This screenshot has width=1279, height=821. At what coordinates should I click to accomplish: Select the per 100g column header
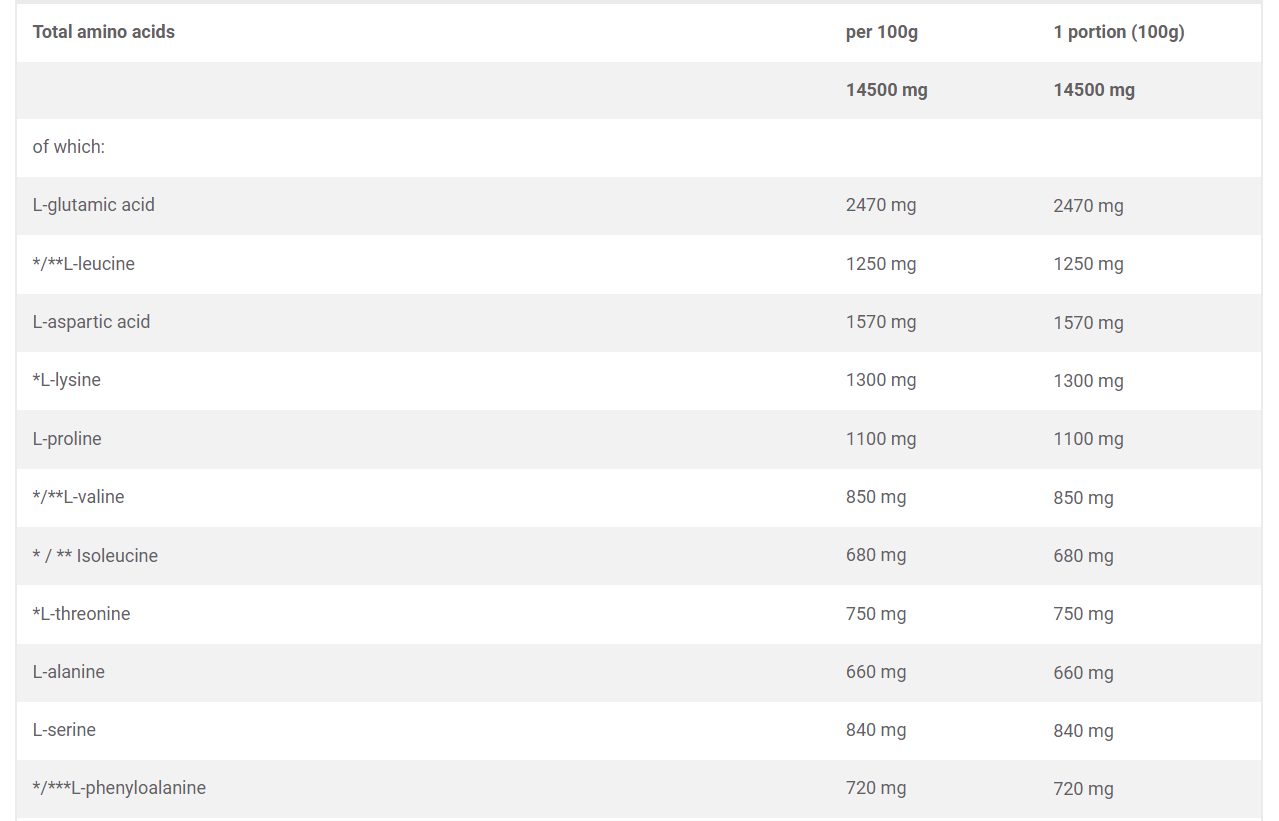881,32
